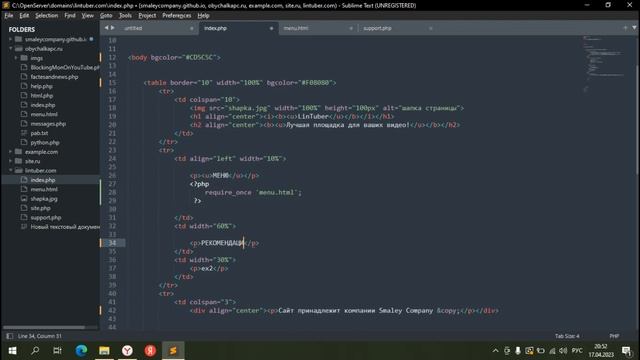Toggle the sidebar icon in the status bar

pyautogui.click(x=9, y=336)
